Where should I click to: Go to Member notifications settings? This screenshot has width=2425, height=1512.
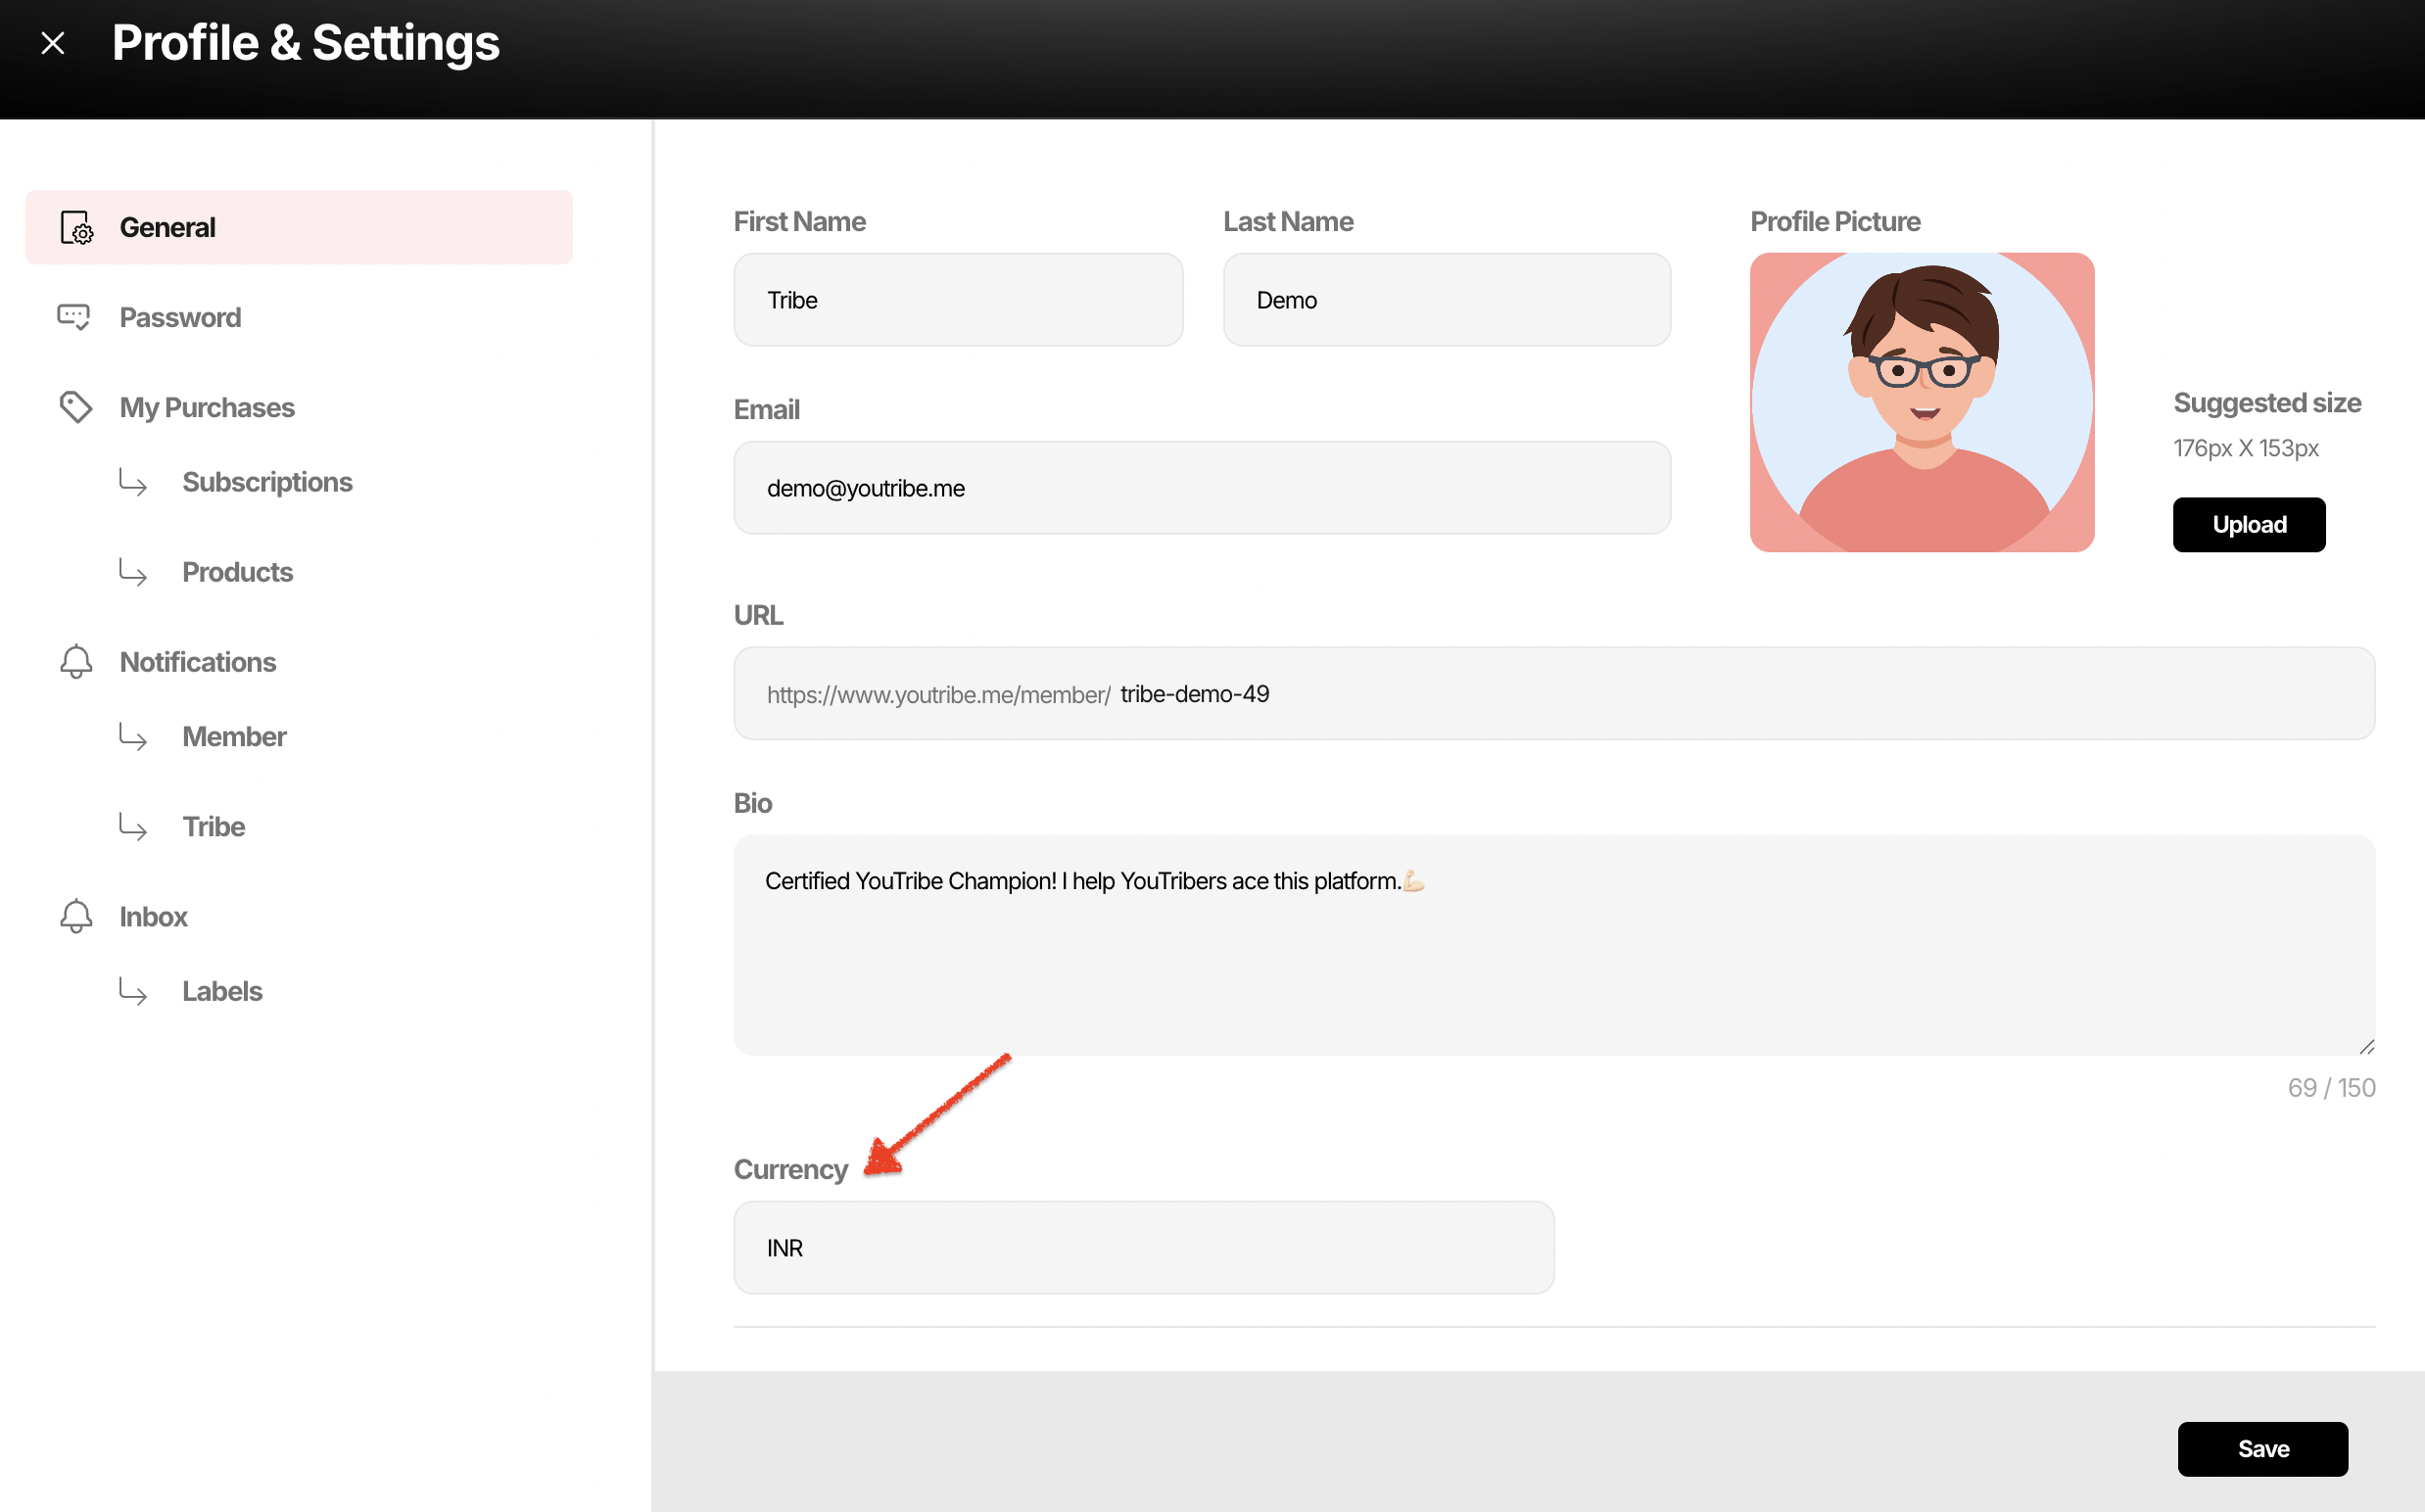[234, 737]
